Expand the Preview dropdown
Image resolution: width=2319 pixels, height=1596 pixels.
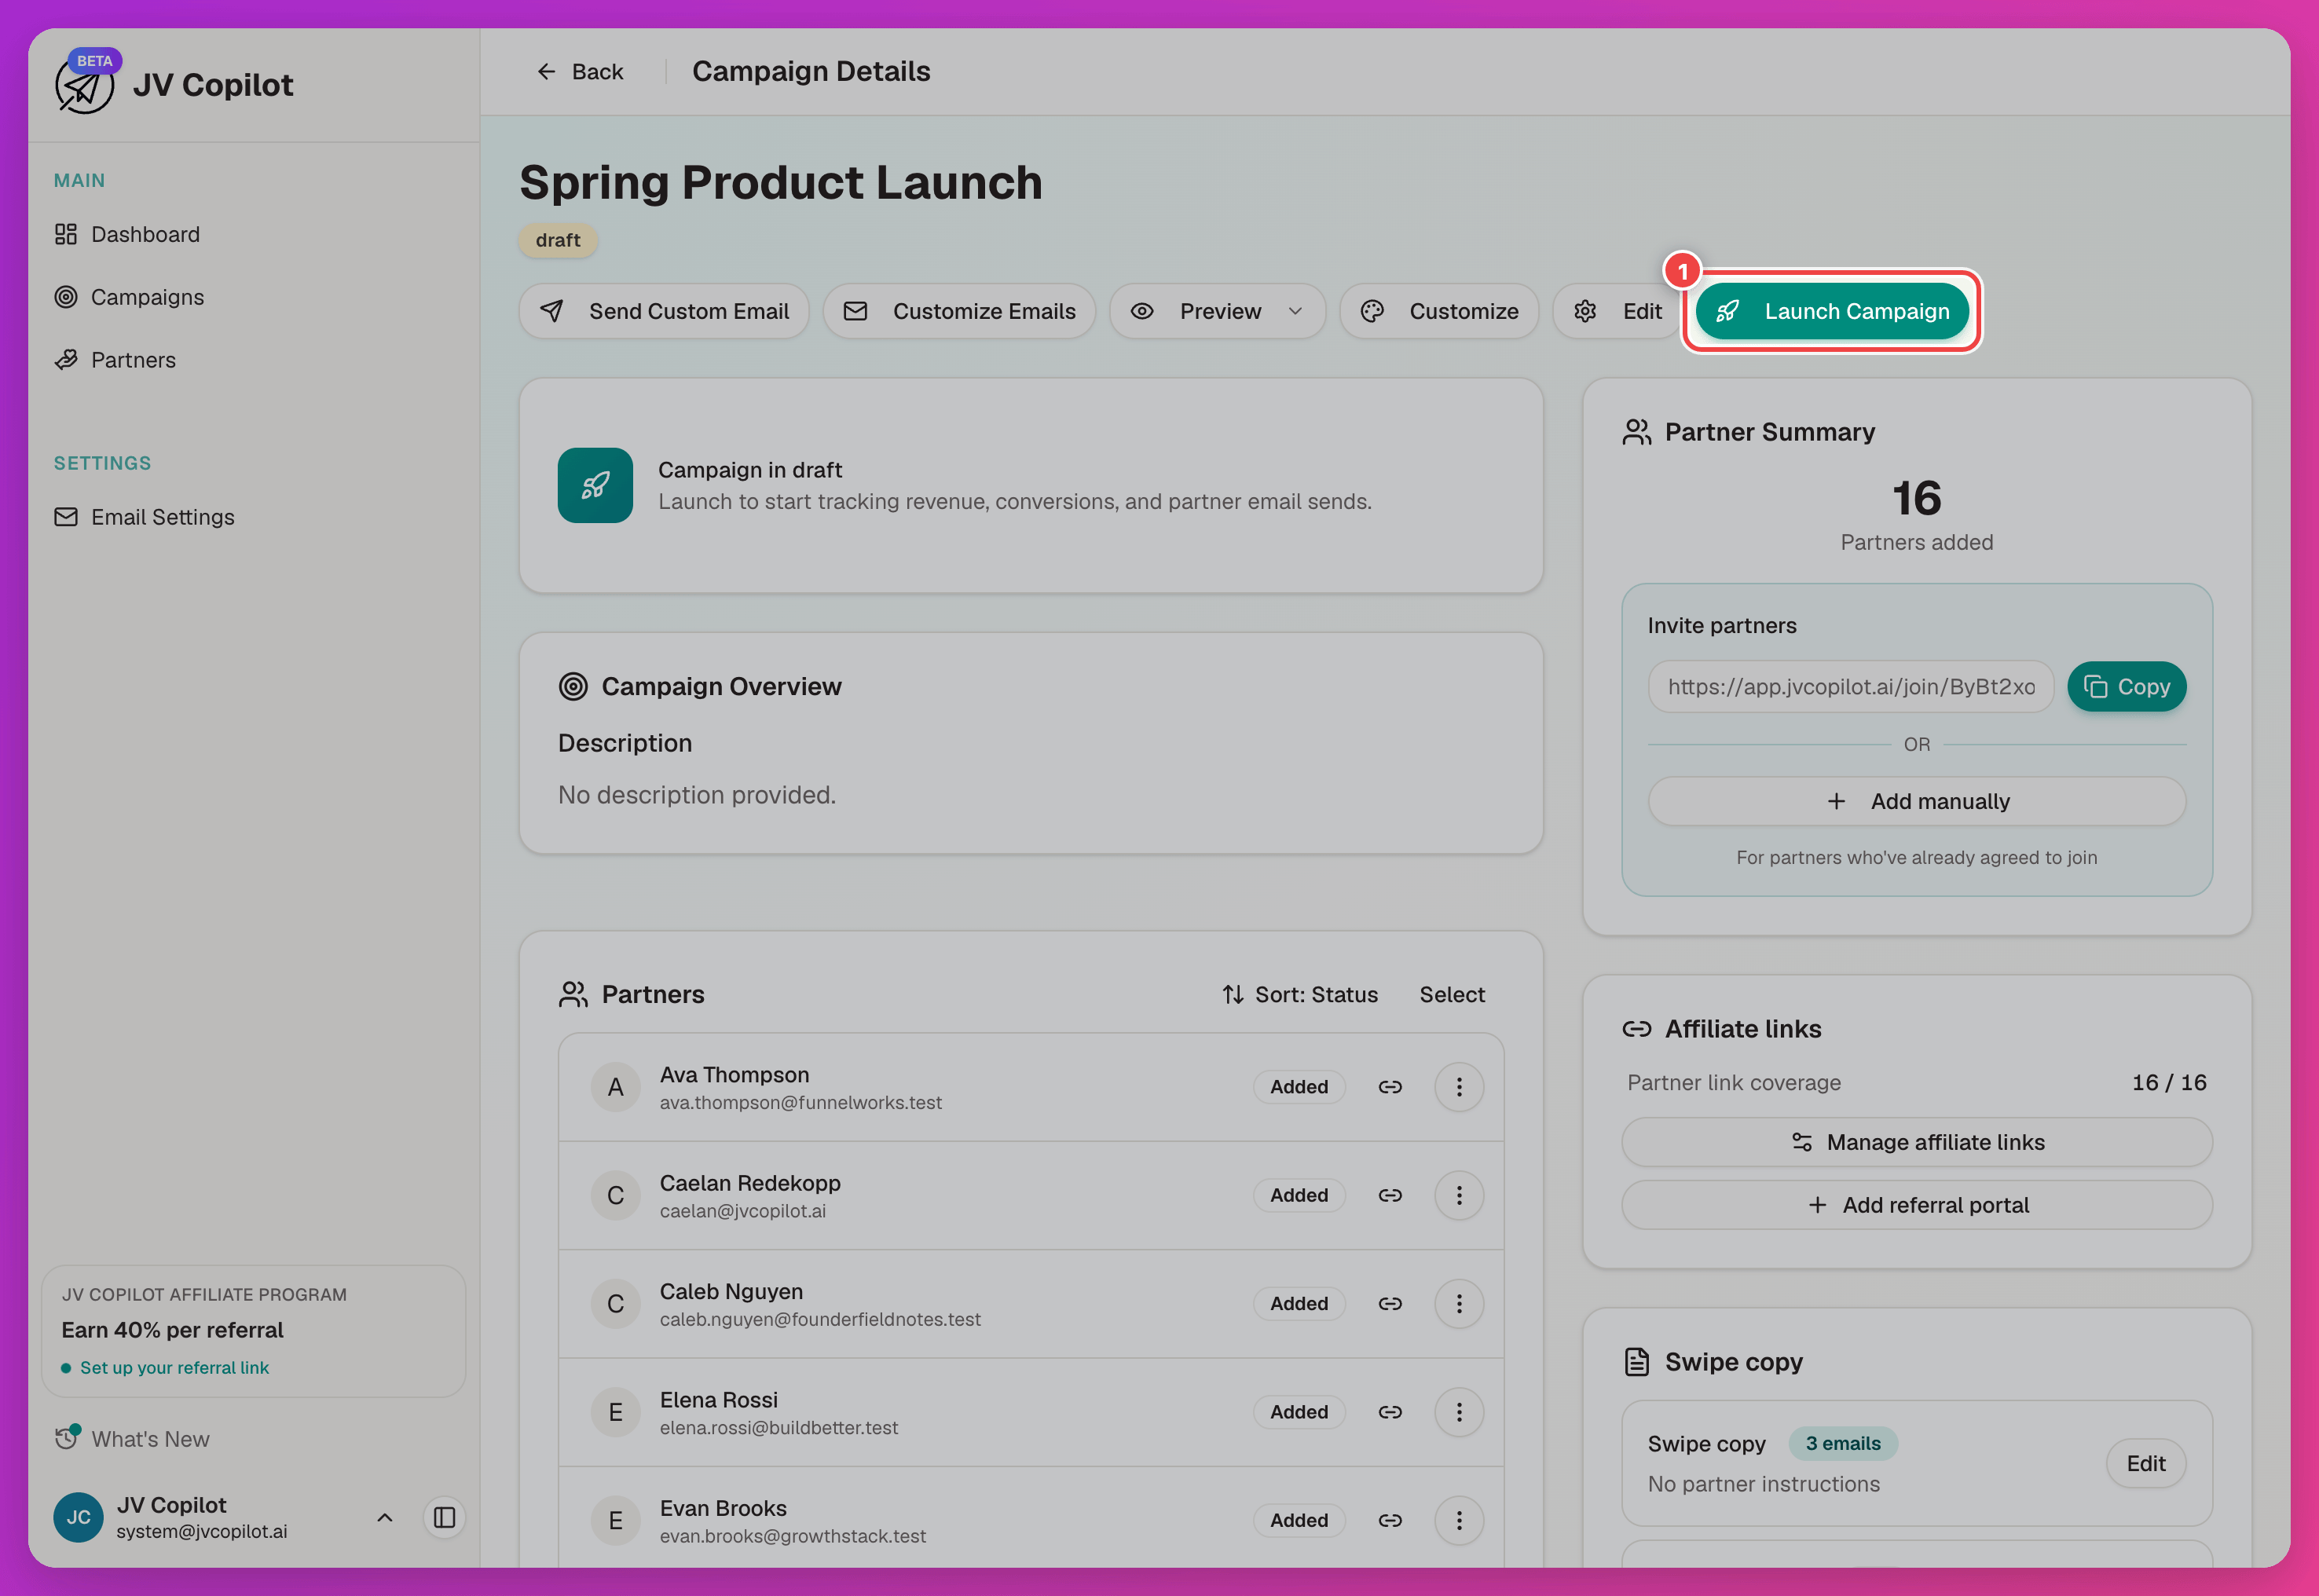click(1217, 311)
